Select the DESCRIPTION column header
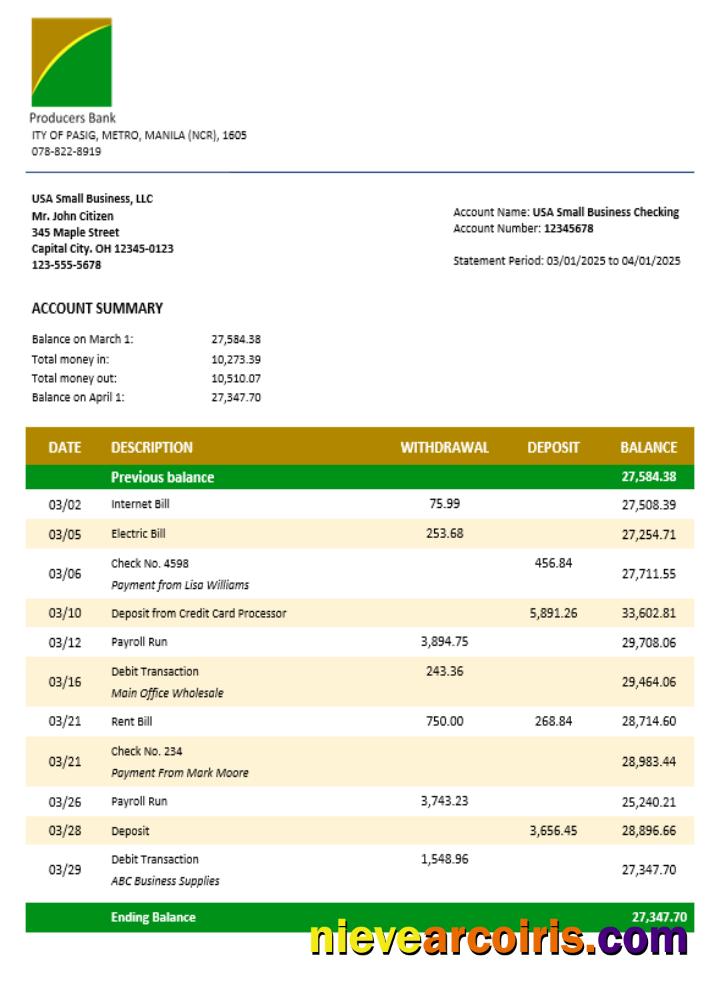The width and height of the screenshot is (720, 1000). (x=152, y=448)
